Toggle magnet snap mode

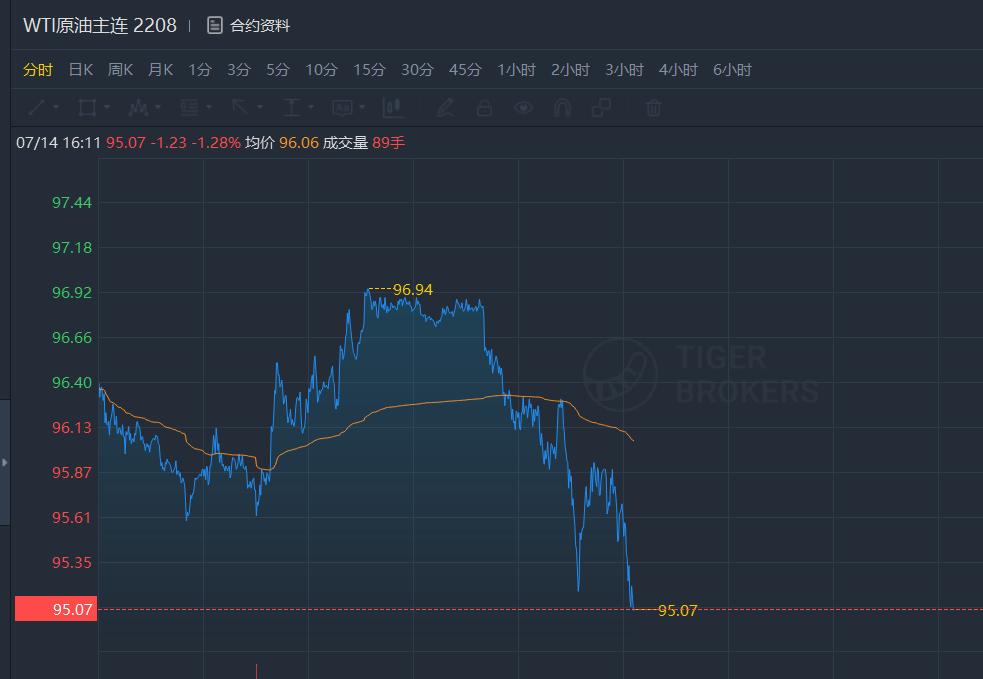click(x=562, y=108)
